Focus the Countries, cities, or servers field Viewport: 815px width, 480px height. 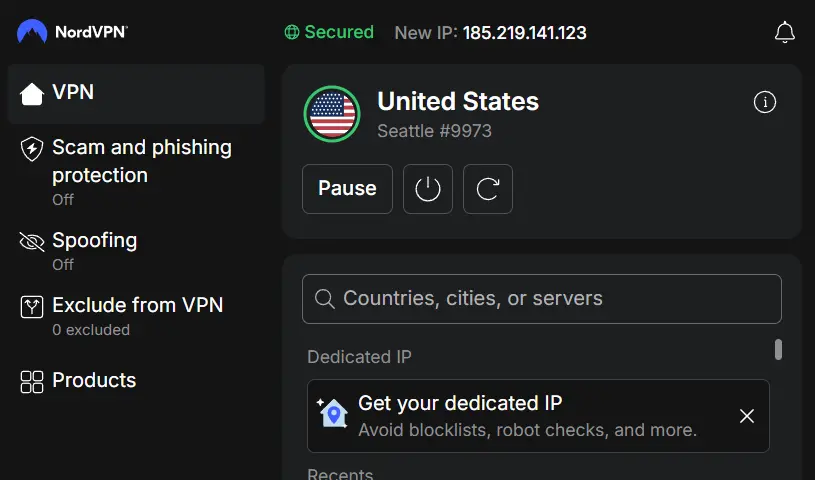pos(542,299)
